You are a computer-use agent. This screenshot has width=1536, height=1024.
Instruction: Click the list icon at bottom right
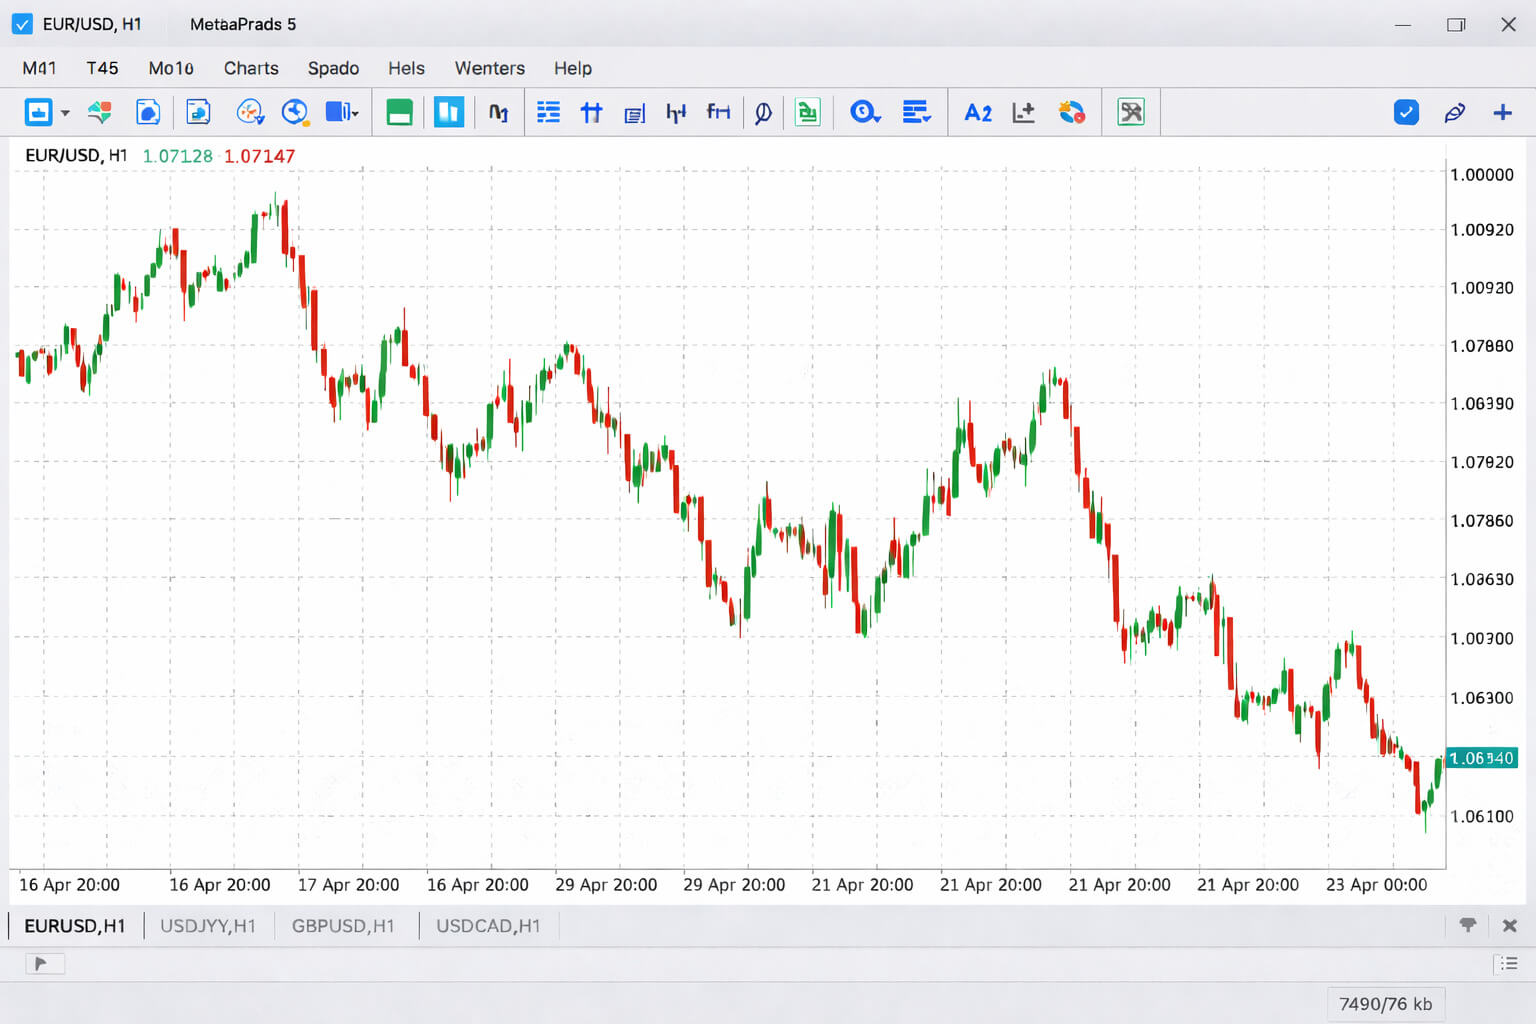1509,964
